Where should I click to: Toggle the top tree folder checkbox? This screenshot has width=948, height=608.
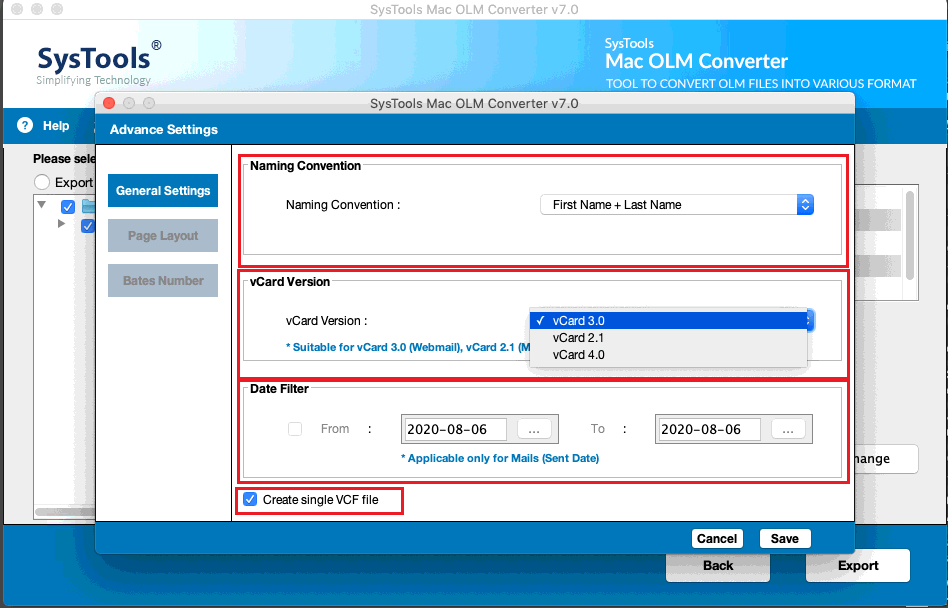tap(68, 207)
